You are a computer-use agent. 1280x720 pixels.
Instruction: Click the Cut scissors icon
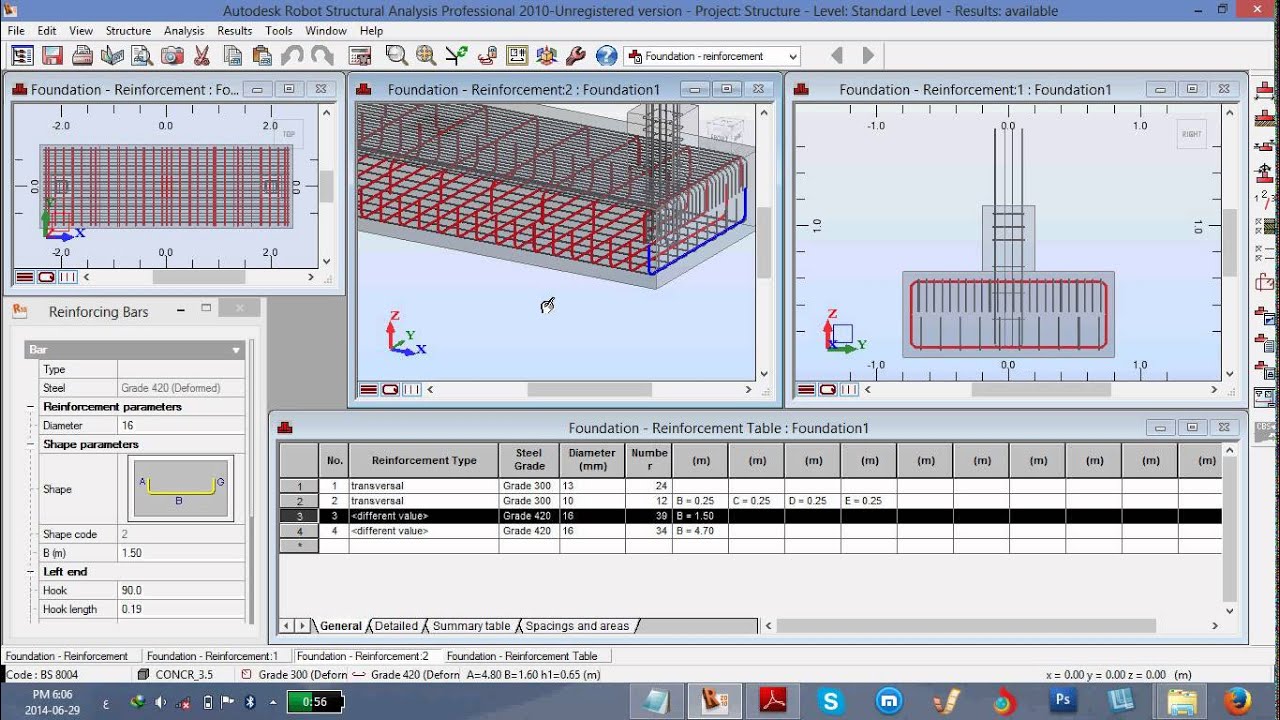coord(202,56)
